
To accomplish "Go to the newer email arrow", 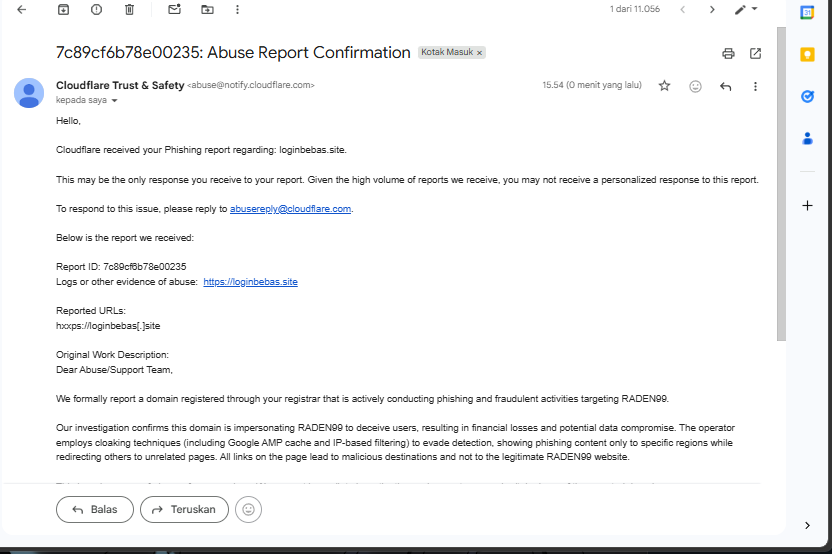I will click(x=683, y=10).
